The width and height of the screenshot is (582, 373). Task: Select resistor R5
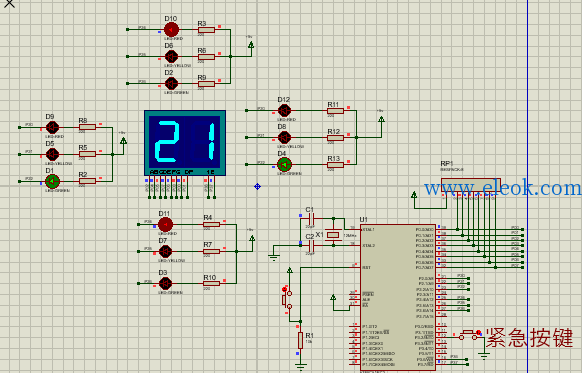click(x=87, y=154)
